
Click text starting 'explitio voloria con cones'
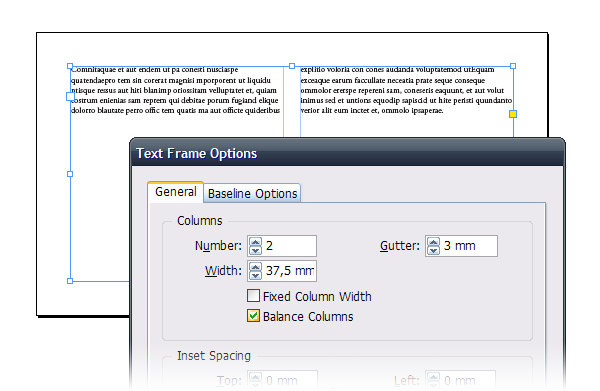(x=397, y=70)
